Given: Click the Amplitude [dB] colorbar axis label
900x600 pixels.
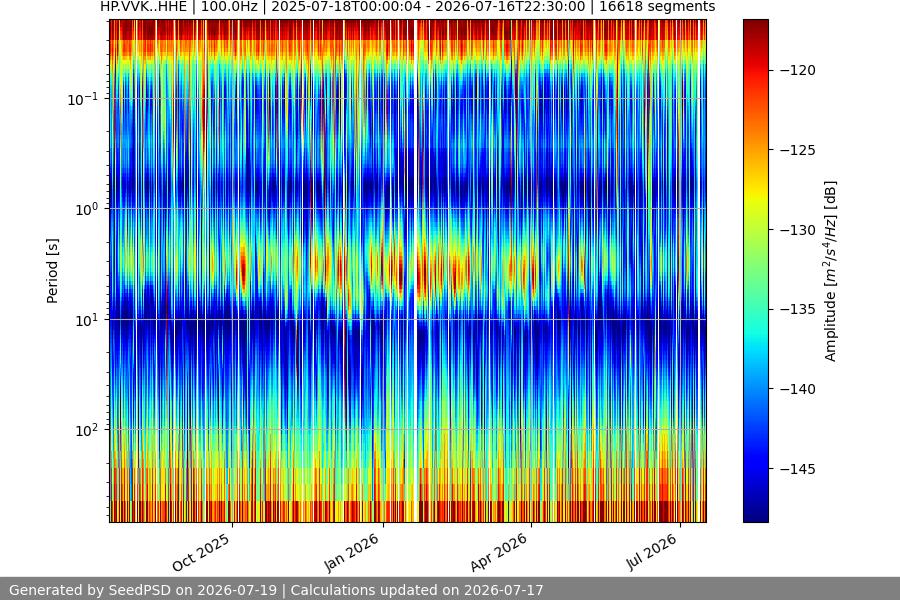Looking at the screenshot, I should pos(831,271).
